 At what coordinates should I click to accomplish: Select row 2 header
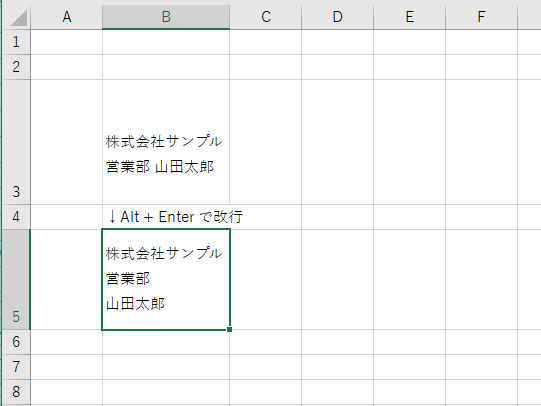pyautogui.click(x=16, y=67)
